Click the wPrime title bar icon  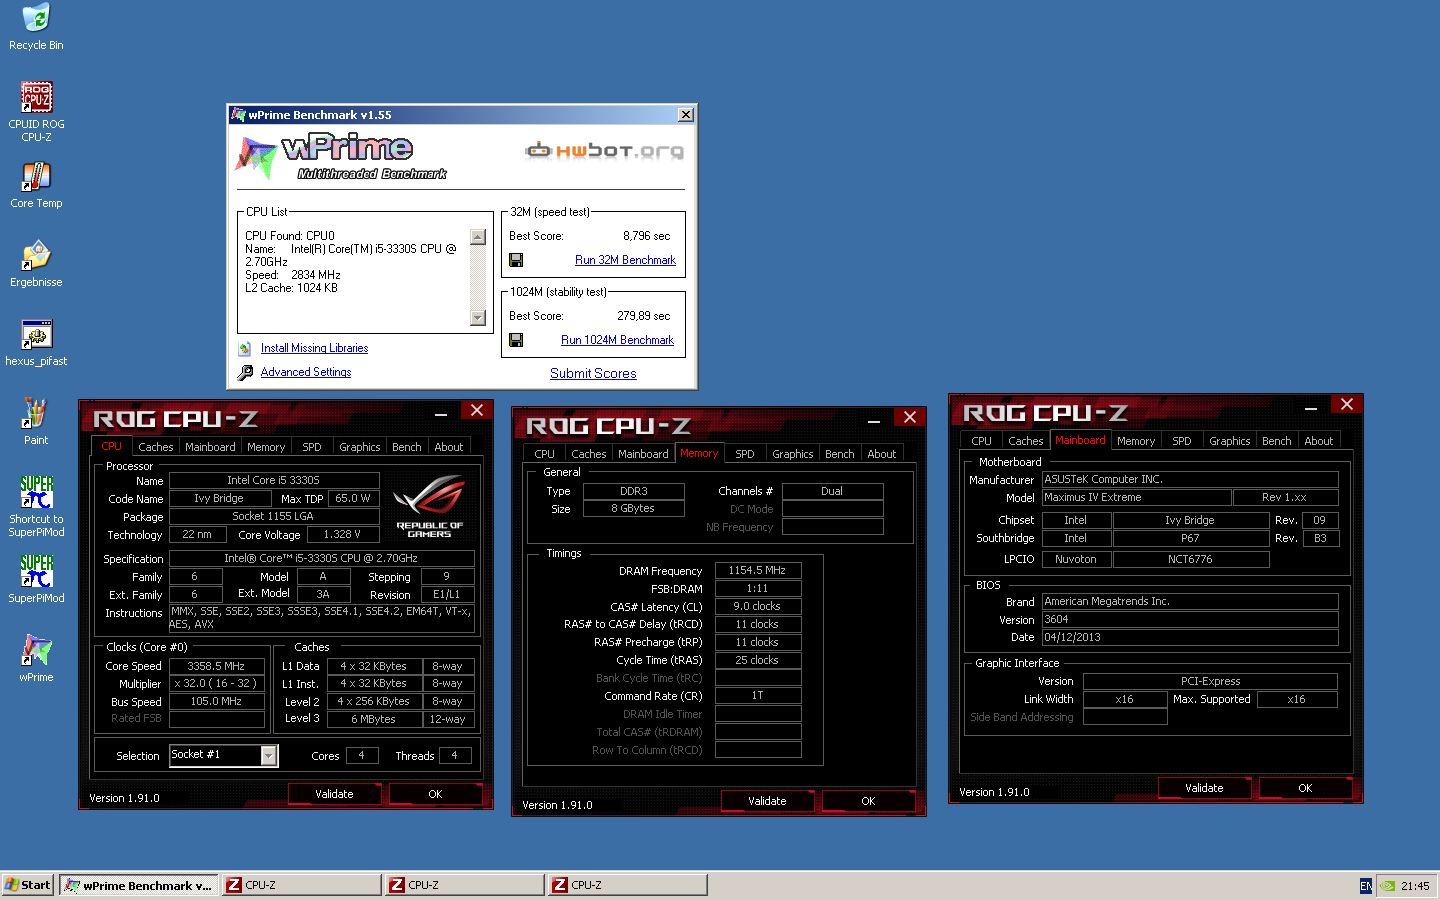click(x=239, y=115)
